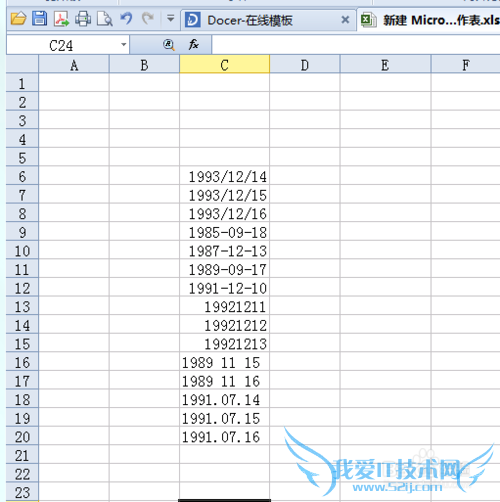500x502 pixels.
Task: Select column A header
Action: click(x=74, y=64)
